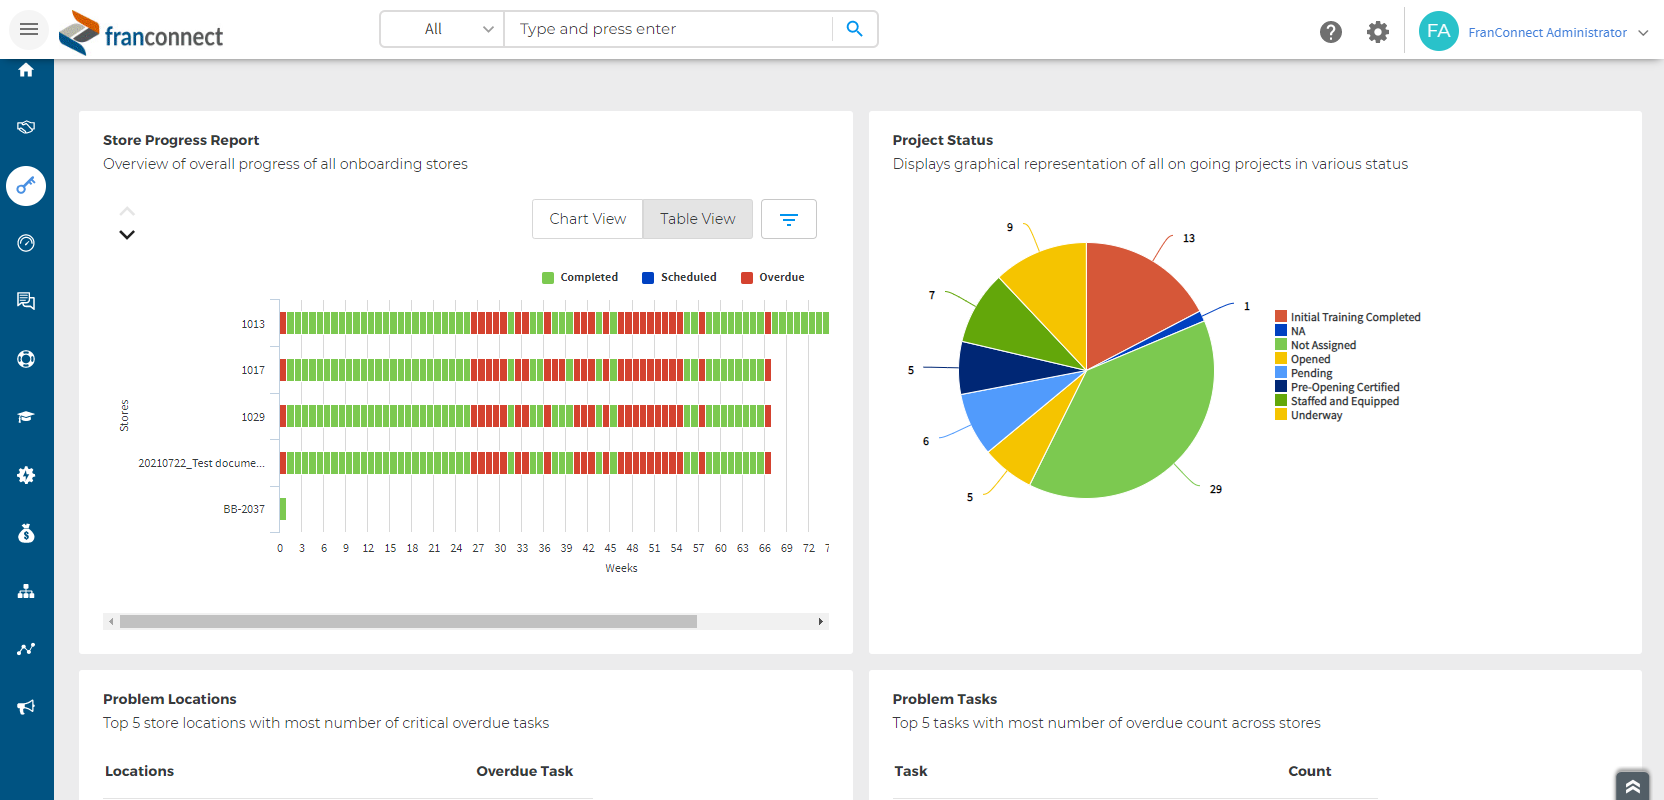
Task: Toggle Scheduled series in chart legend
Action: pos(679,278)
